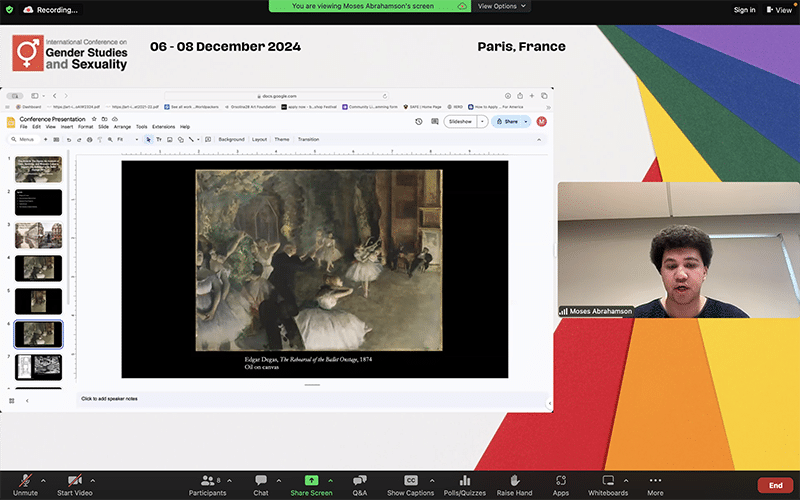Click the Menus search box

tap(23, 139)
